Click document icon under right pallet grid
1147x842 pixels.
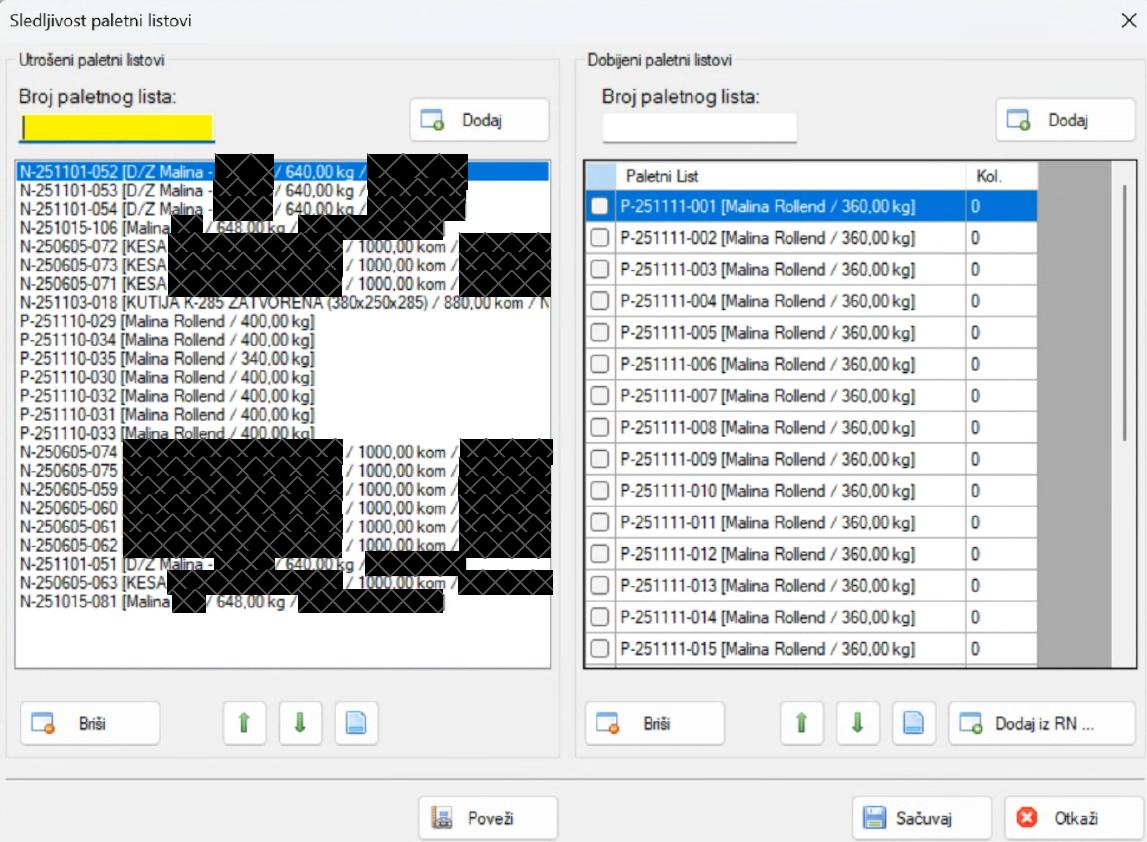coord(913,724)
